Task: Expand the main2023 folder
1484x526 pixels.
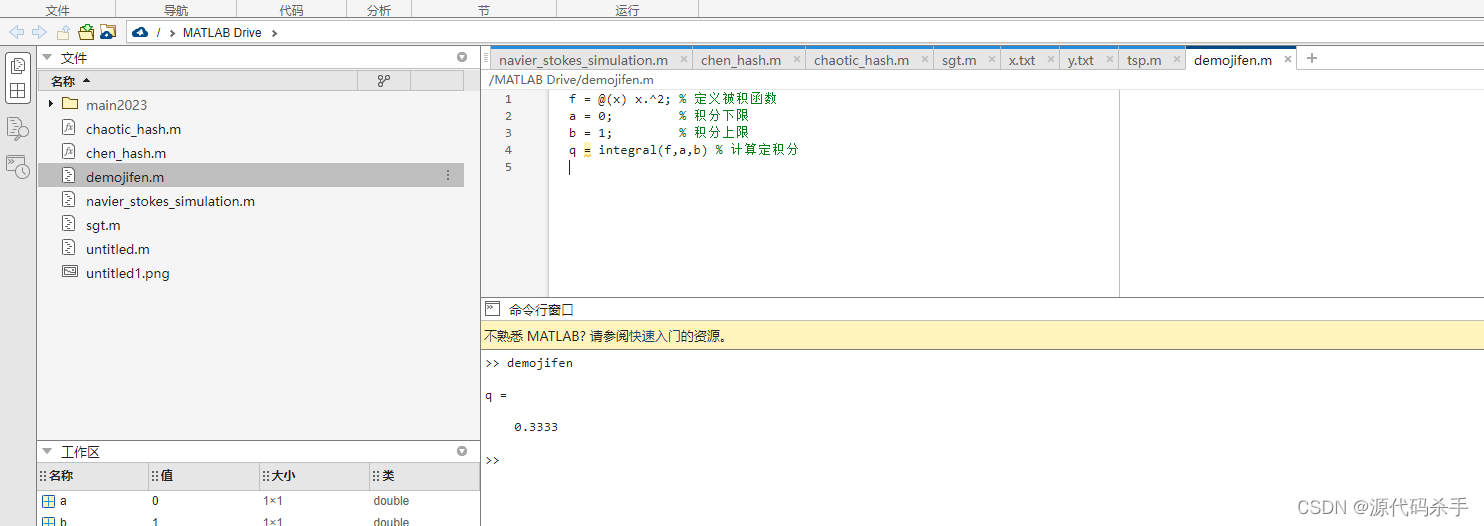Action: click(50, 104)
